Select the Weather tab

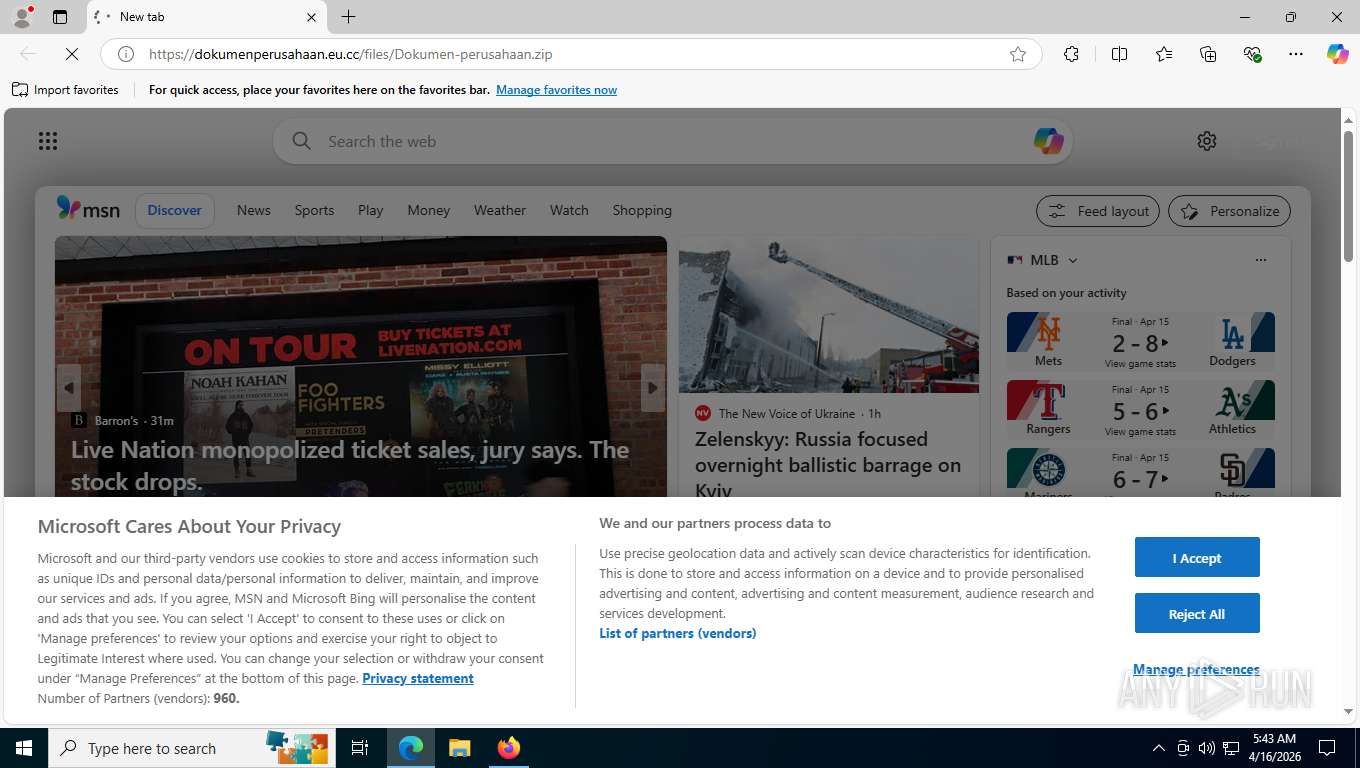click(500, 210)
